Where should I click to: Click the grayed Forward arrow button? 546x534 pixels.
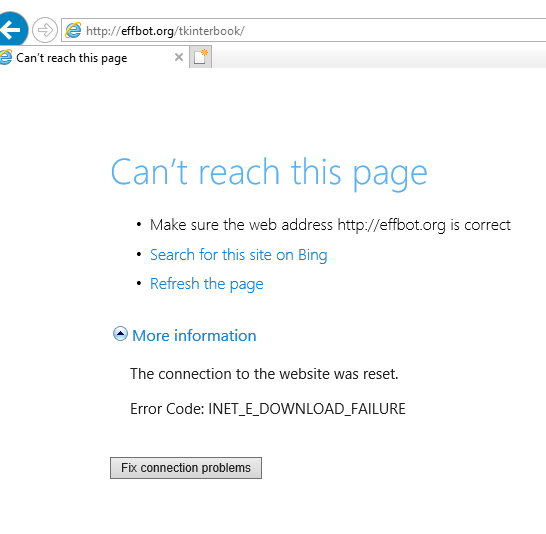pyautogui.click(x=45, y=30)
